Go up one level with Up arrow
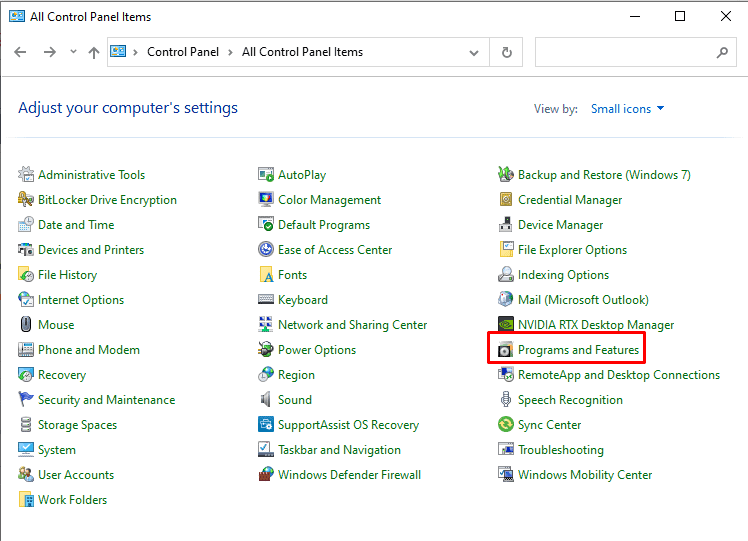This screenshot has height=541, width=748. 94,52
